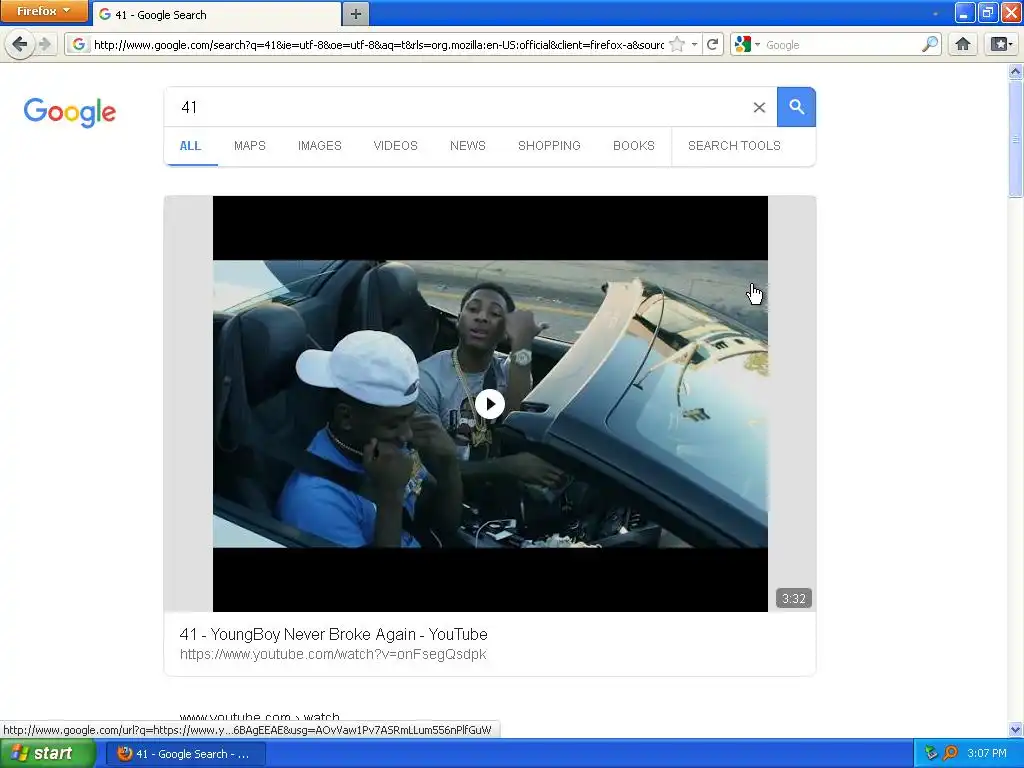Screen dimensions: 1024x768
Task: Click the magnifier in Firefox search box
Action: point(929,44)
